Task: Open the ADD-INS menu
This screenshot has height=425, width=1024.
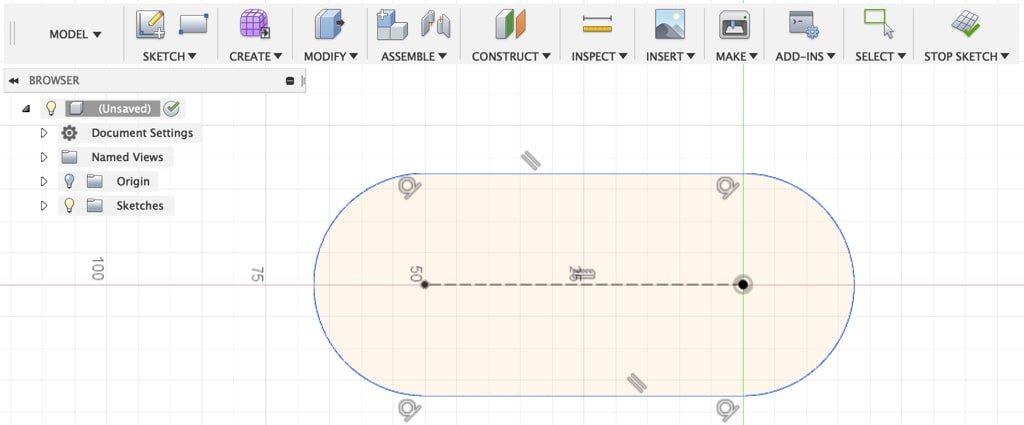Action: (x=805, y=56)
